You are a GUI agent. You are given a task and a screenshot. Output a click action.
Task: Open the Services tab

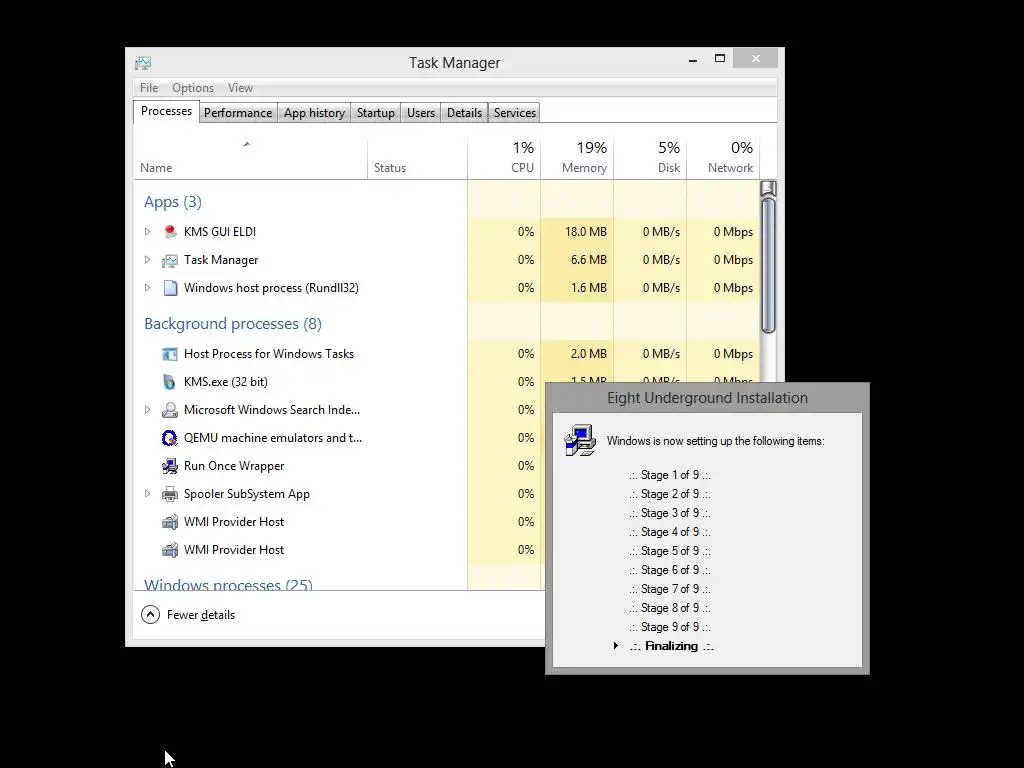pyautogui.click(x=515, y=113)
